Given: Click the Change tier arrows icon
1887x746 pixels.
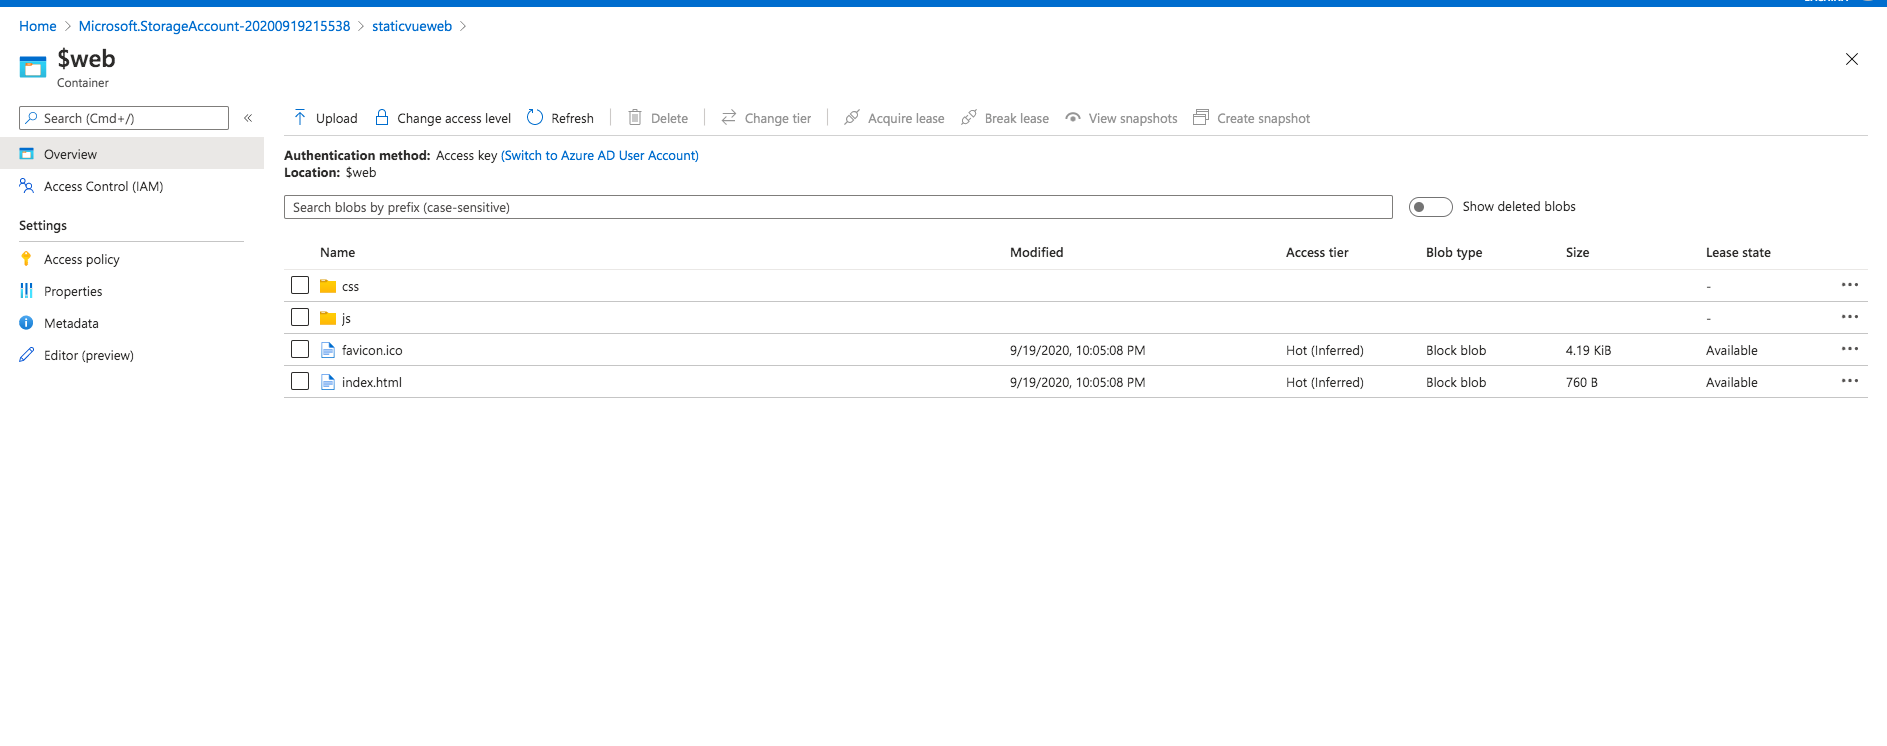Looking at the screenshot, I should click(x=729, y=118).
